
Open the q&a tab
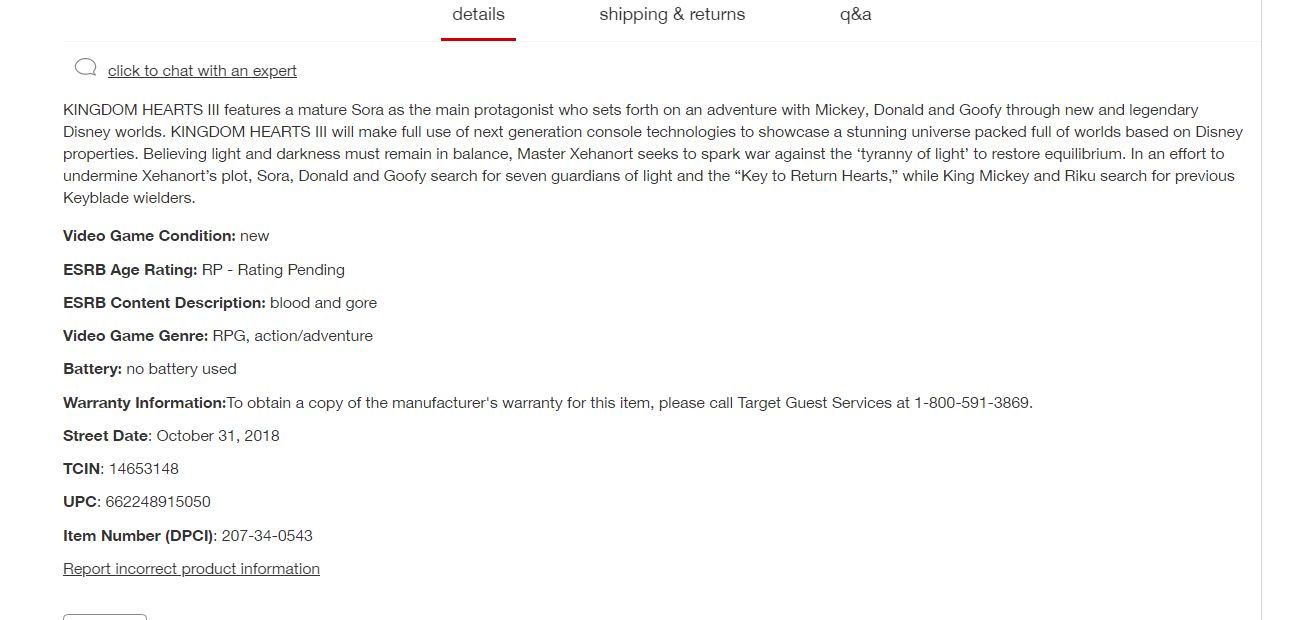pyautogui.click(x=855, y=15)
